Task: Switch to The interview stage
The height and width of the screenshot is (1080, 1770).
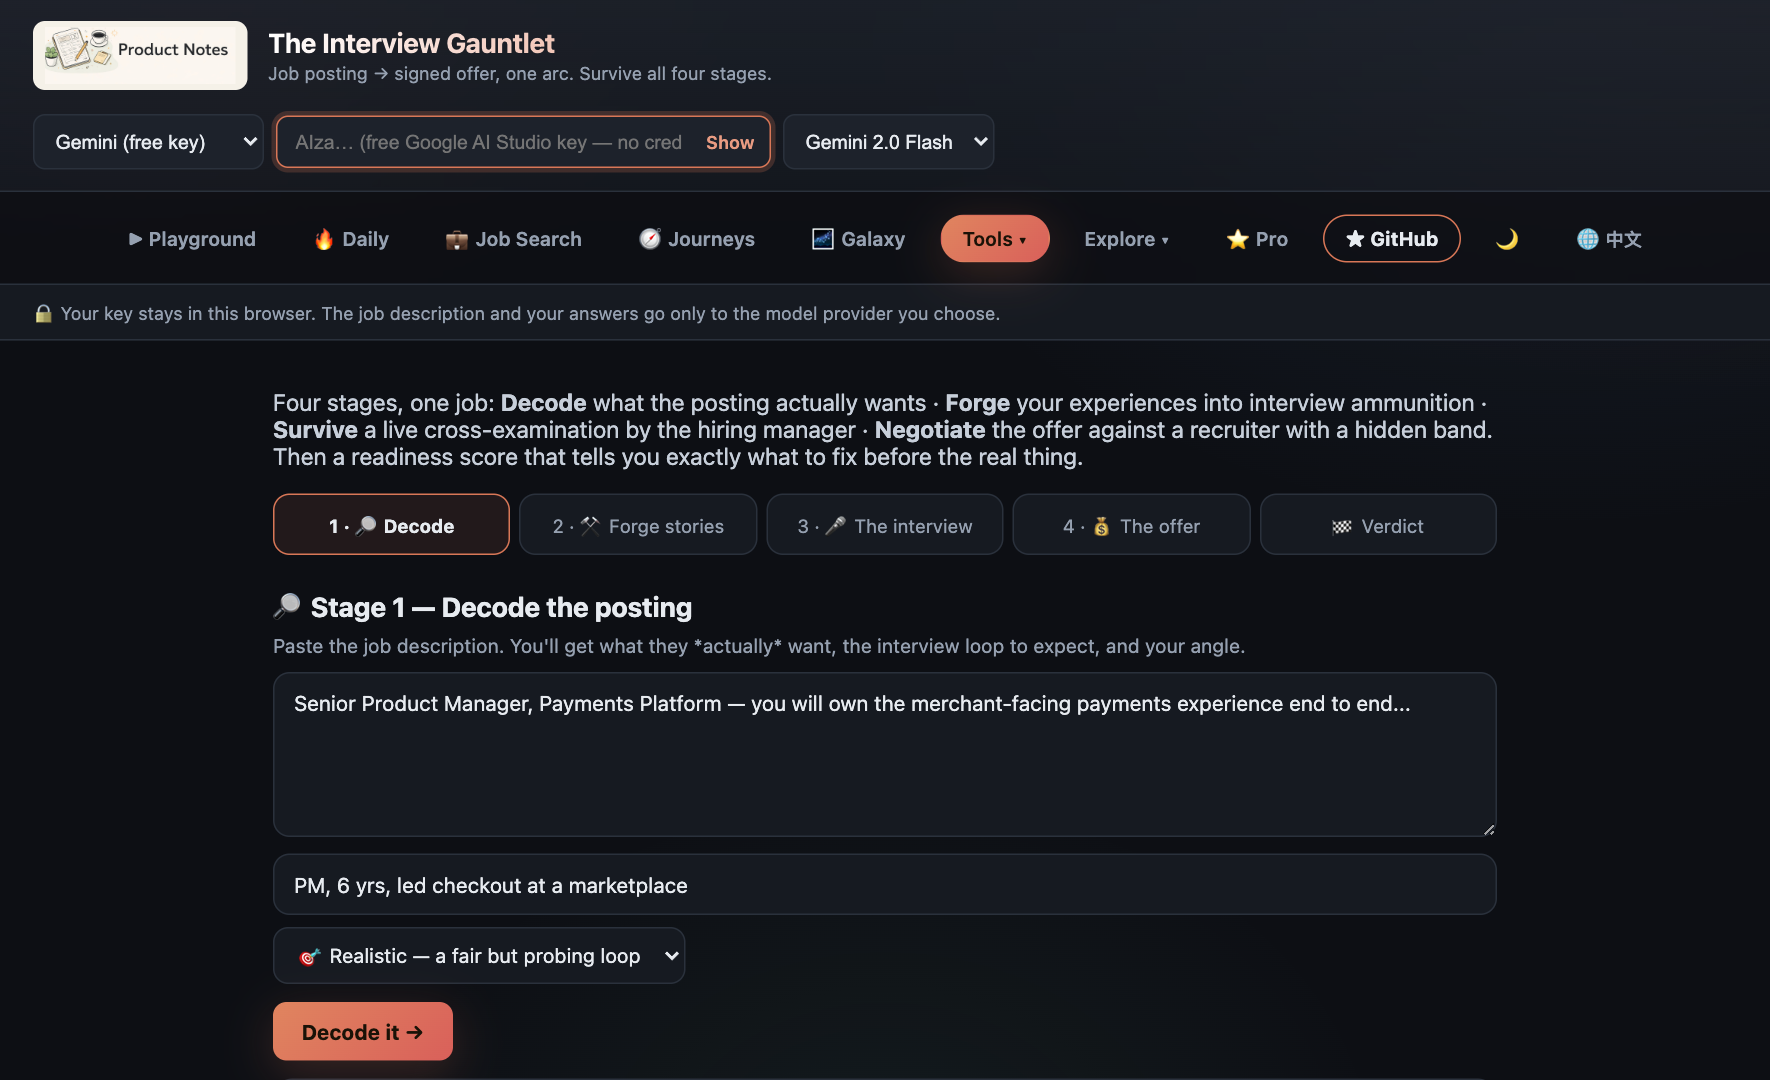Action: (x=885, y=525)
